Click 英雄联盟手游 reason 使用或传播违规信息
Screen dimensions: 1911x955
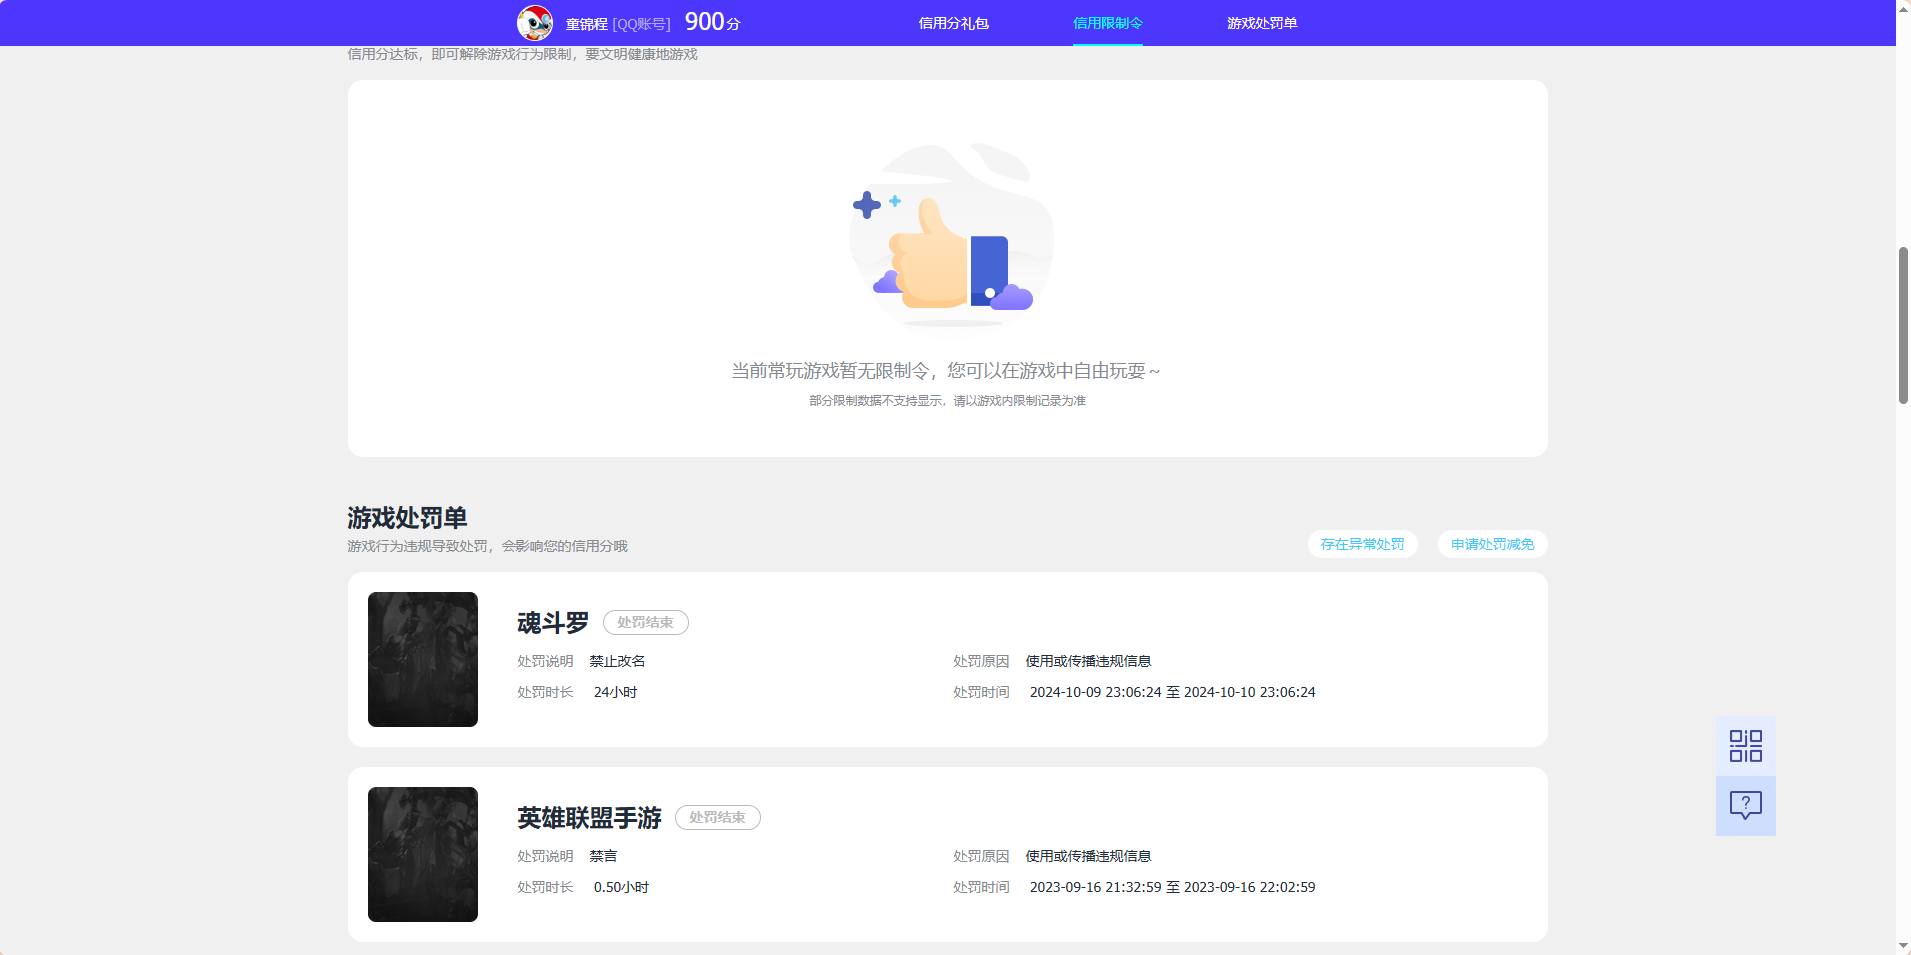click(x=1088, y=856)
